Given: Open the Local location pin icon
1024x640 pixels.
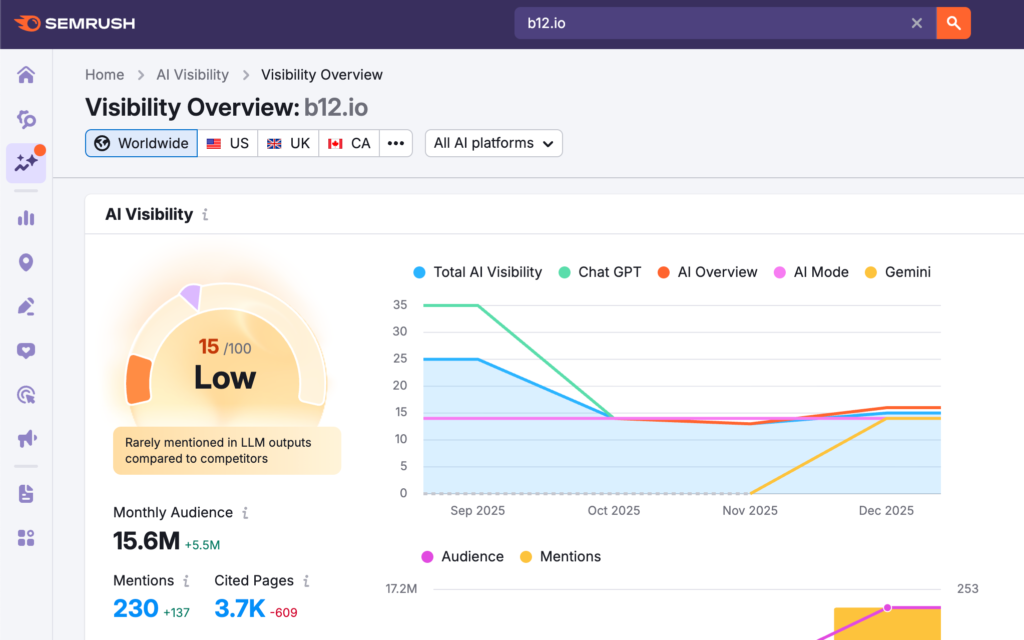Looking at the screenshot, I should tap(26, 262).
